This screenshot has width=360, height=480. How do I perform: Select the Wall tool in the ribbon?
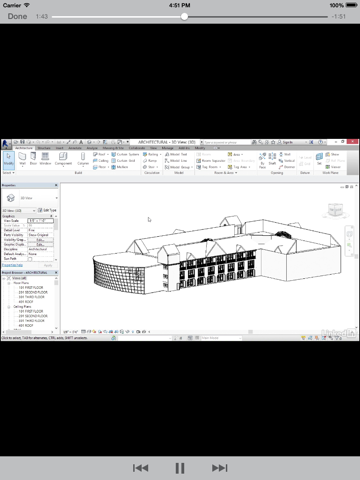point(22,159)
